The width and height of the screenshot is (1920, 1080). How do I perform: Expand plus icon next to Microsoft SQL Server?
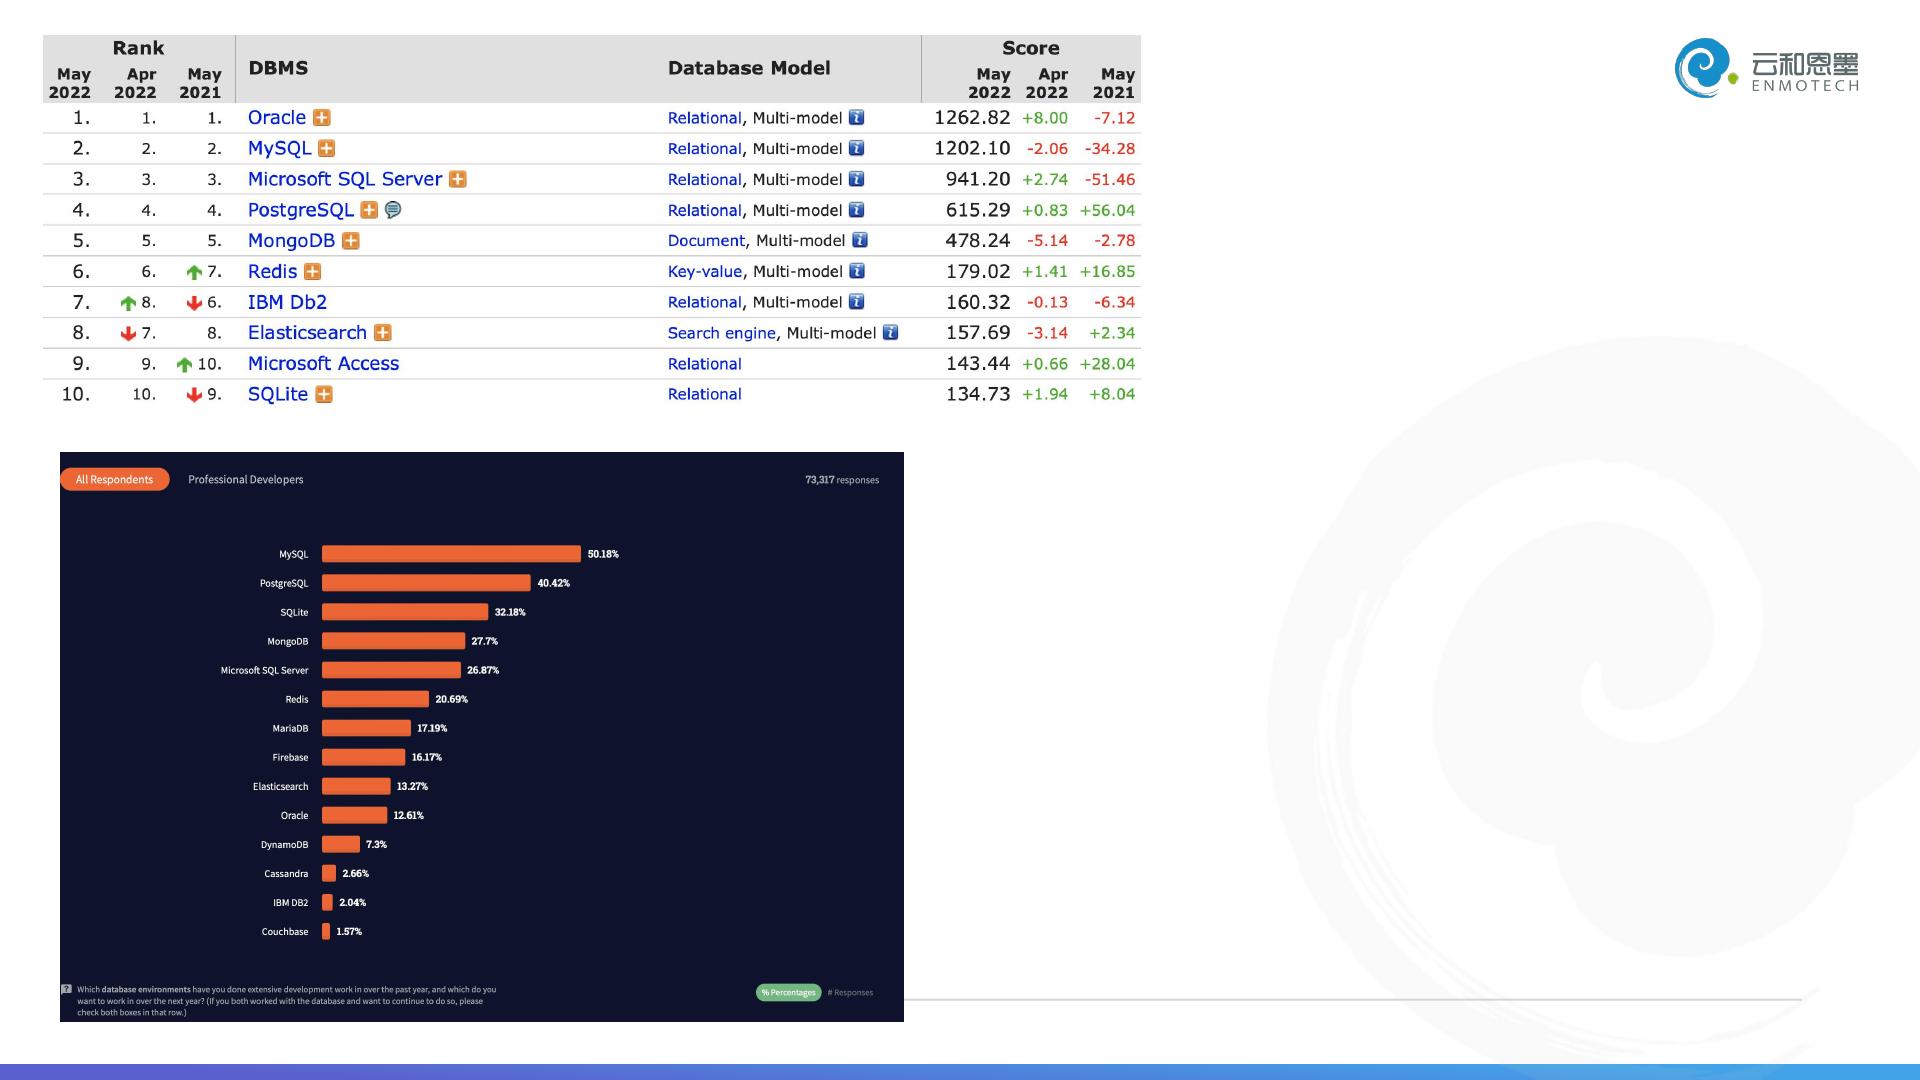[457, 179]
